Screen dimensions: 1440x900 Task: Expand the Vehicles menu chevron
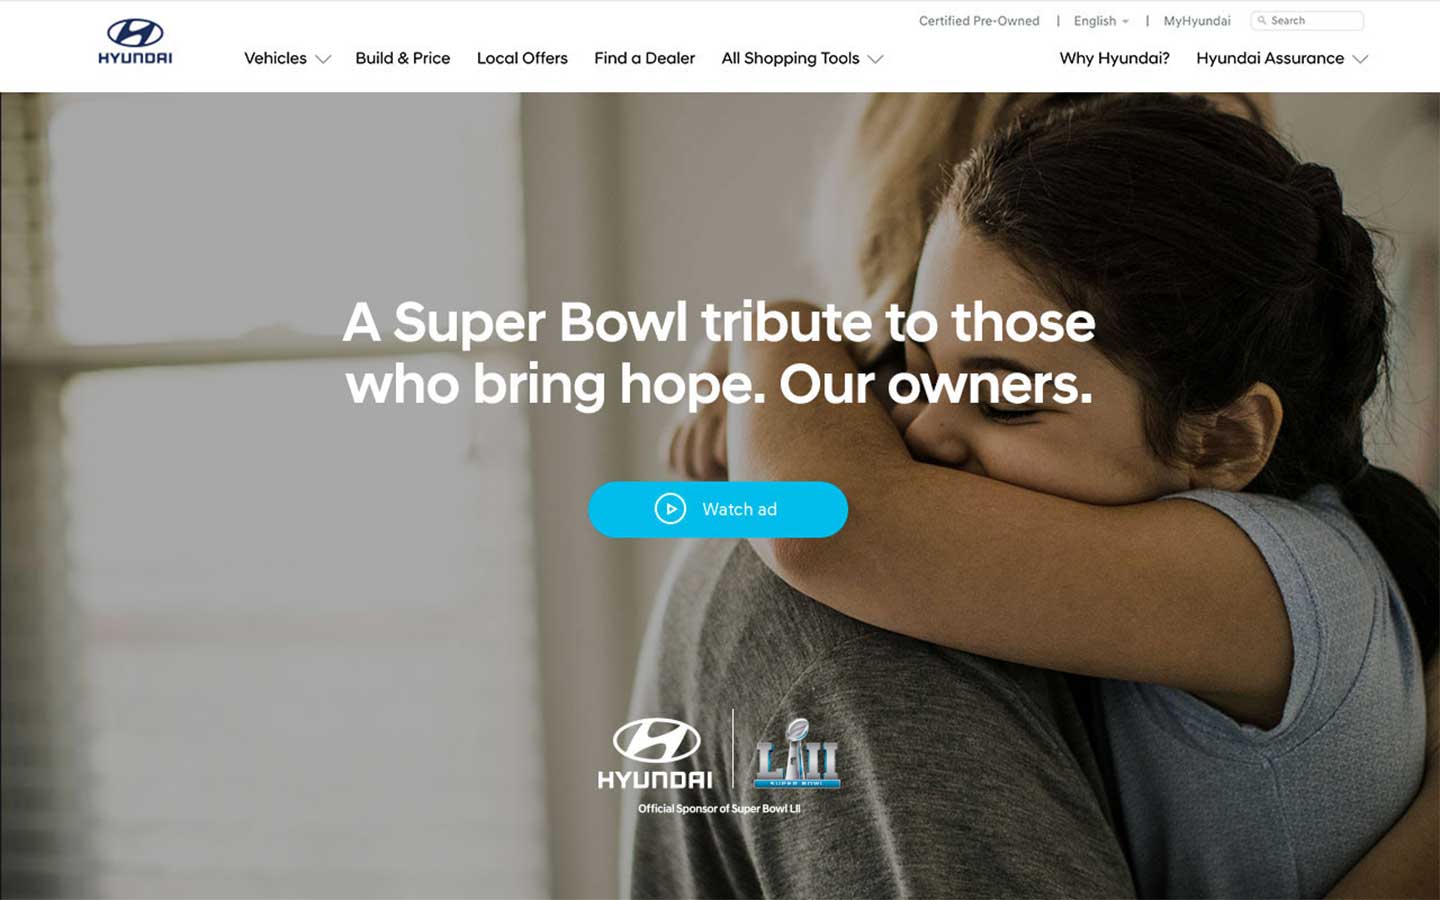[x=323, y=59]
